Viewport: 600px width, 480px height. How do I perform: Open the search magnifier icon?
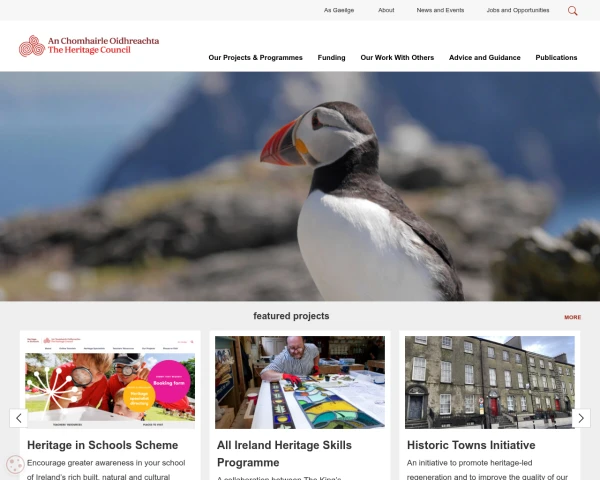(x=572, y=11)
